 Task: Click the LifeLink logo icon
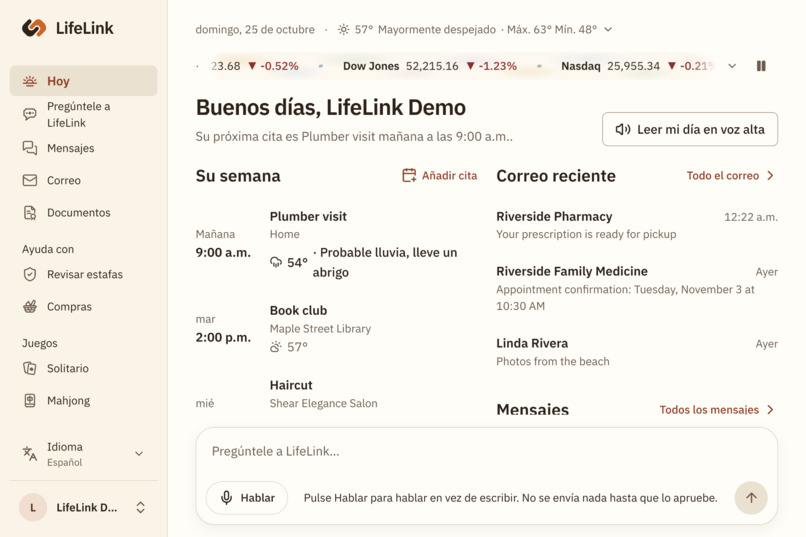coord(34,28)
